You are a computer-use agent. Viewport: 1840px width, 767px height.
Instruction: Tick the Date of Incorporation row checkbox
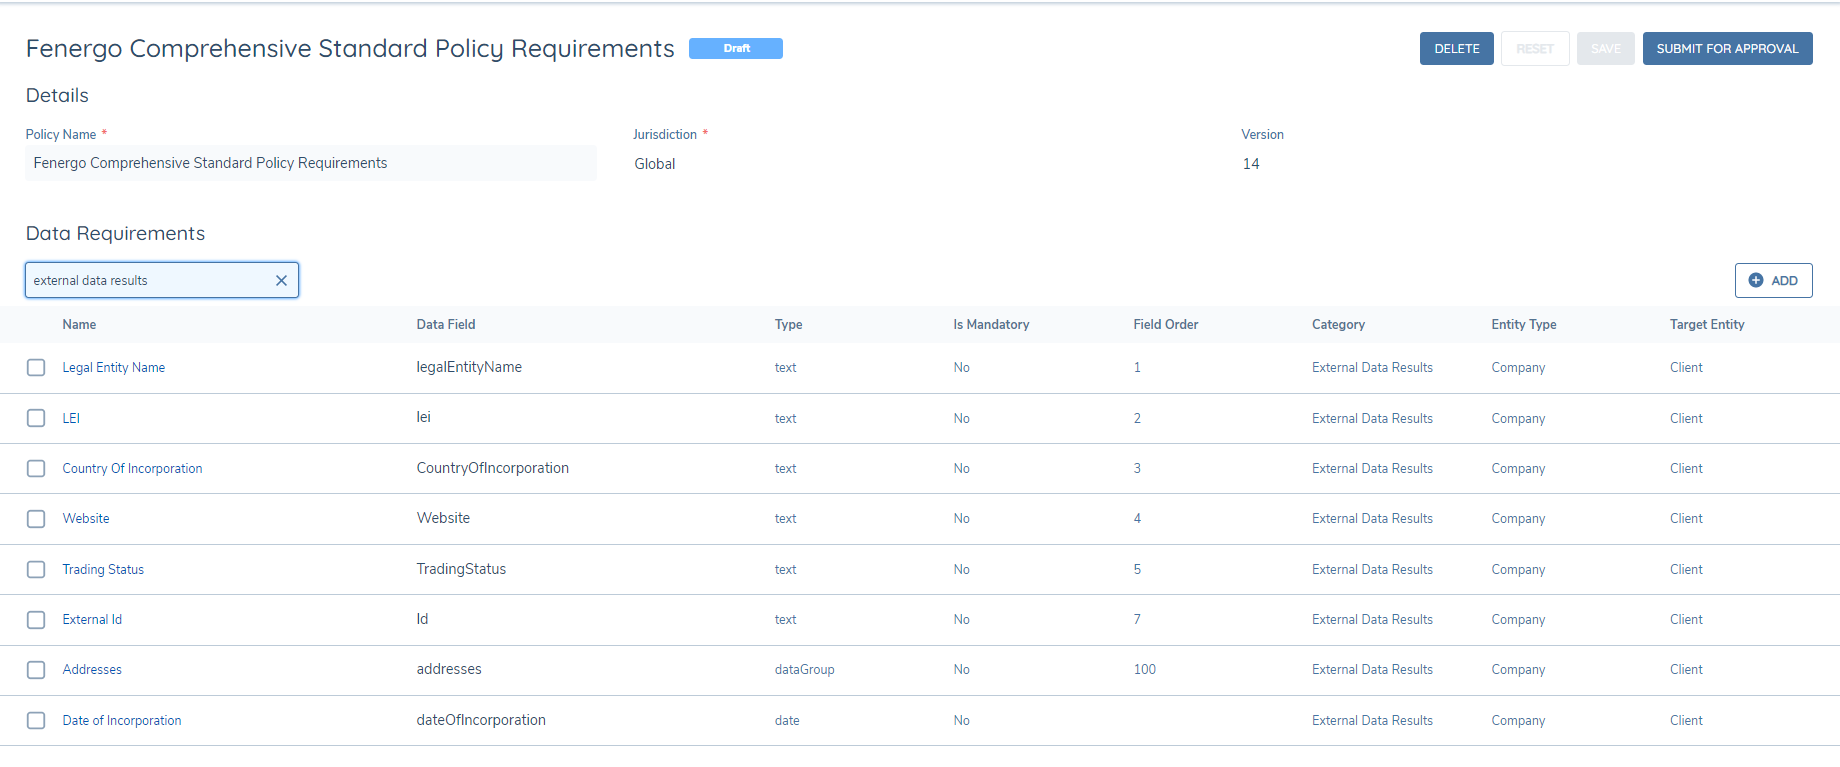click(x=36, y=721)
